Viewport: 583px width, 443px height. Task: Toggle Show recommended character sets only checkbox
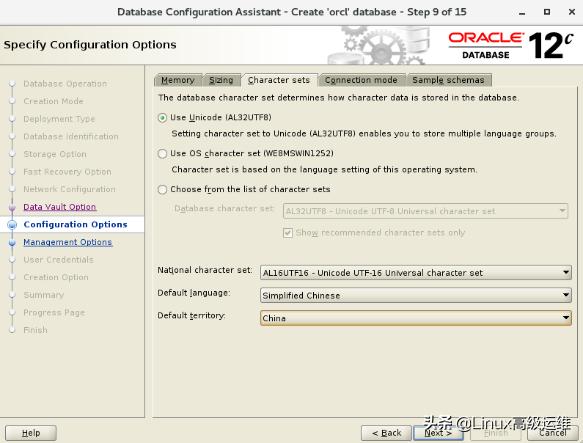point(288,233)
